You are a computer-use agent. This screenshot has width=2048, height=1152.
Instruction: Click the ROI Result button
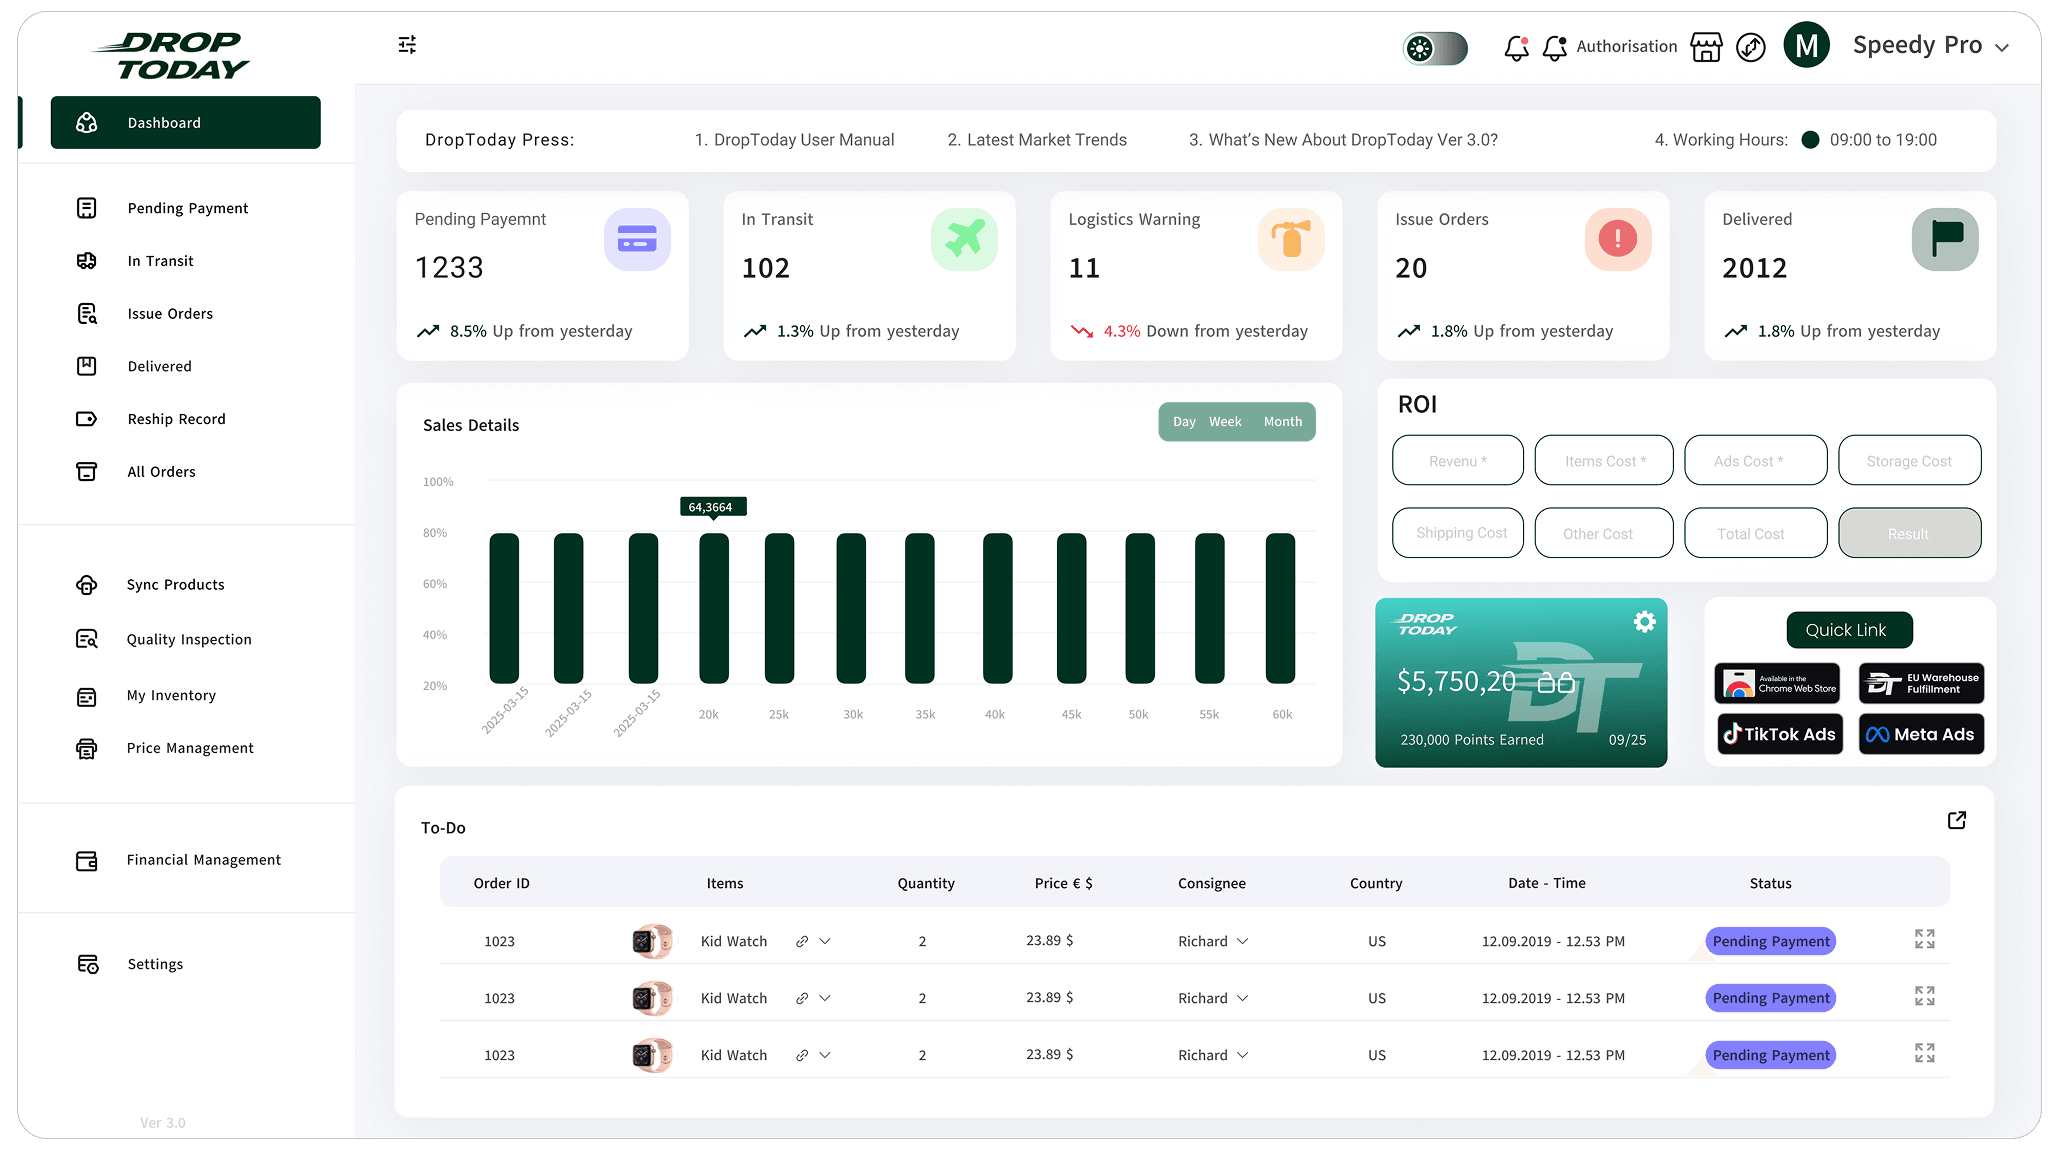tap(1908, 533)
